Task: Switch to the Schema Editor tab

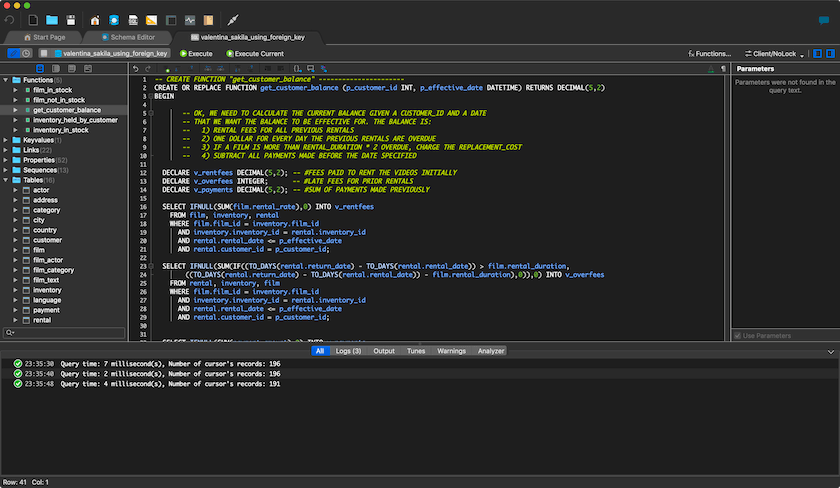Action: pyautogui.click(x=126, y=37)
